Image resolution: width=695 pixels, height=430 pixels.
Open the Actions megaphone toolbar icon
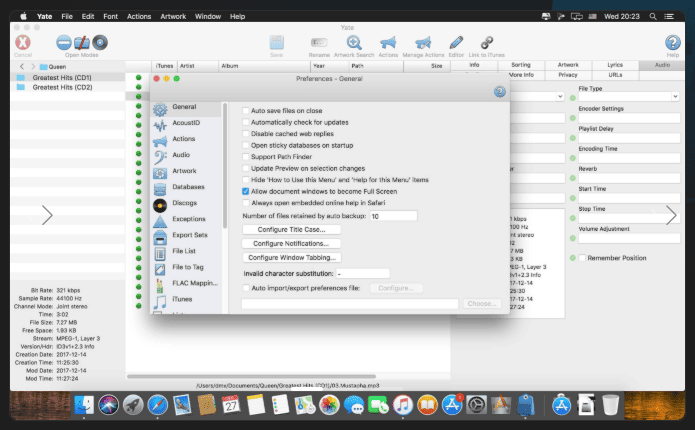tap(388, 43)
